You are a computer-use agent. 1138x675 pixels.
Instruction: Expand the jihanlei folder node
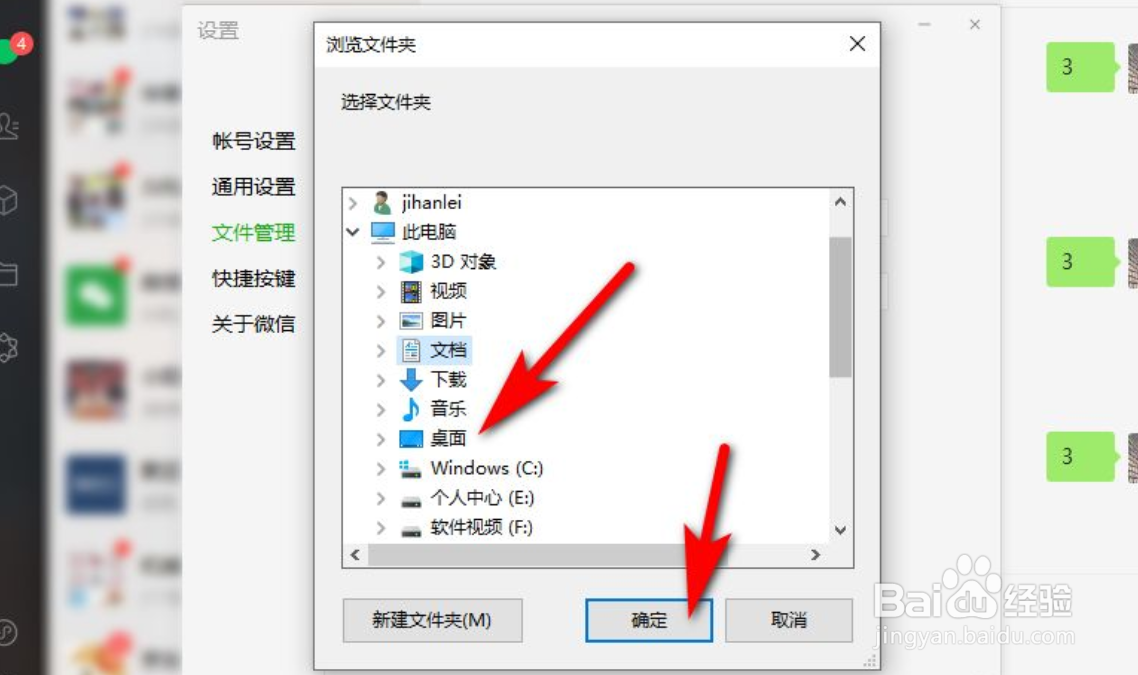pos(353,202)
